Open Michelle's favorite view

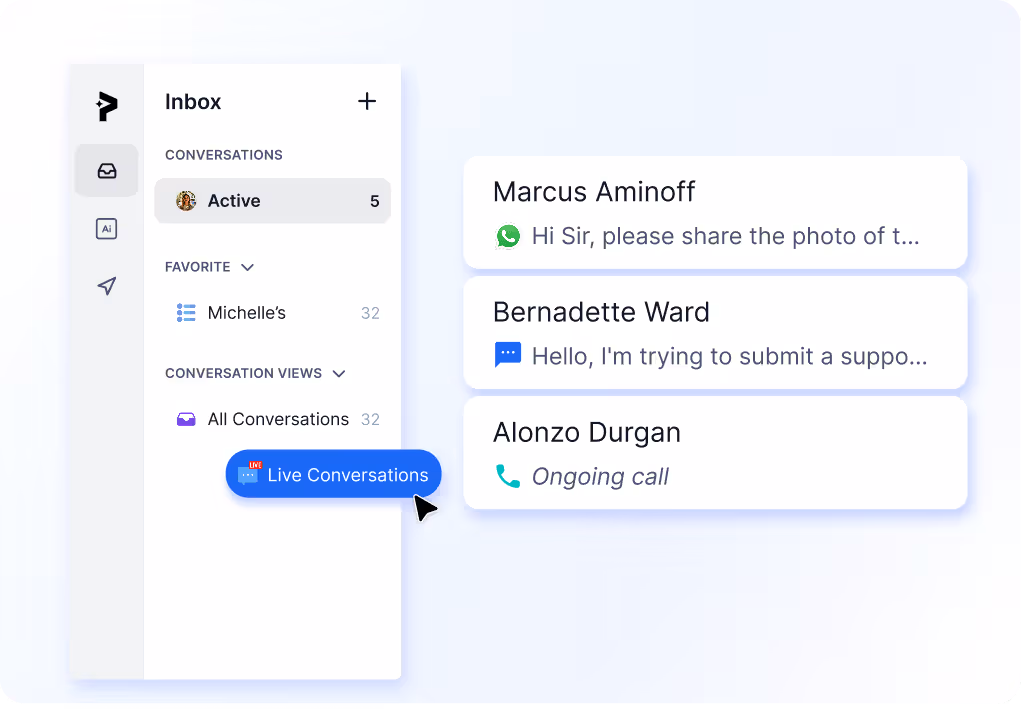(x=272, y=313)
